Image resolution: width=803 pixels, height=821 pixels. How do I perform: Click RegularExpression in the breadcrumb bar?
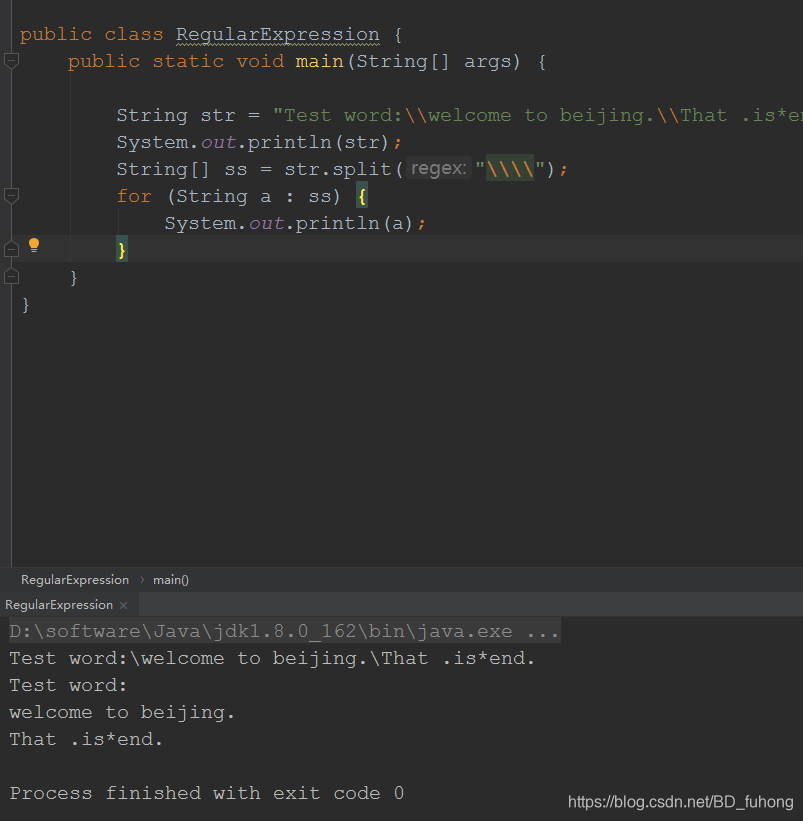75,580
